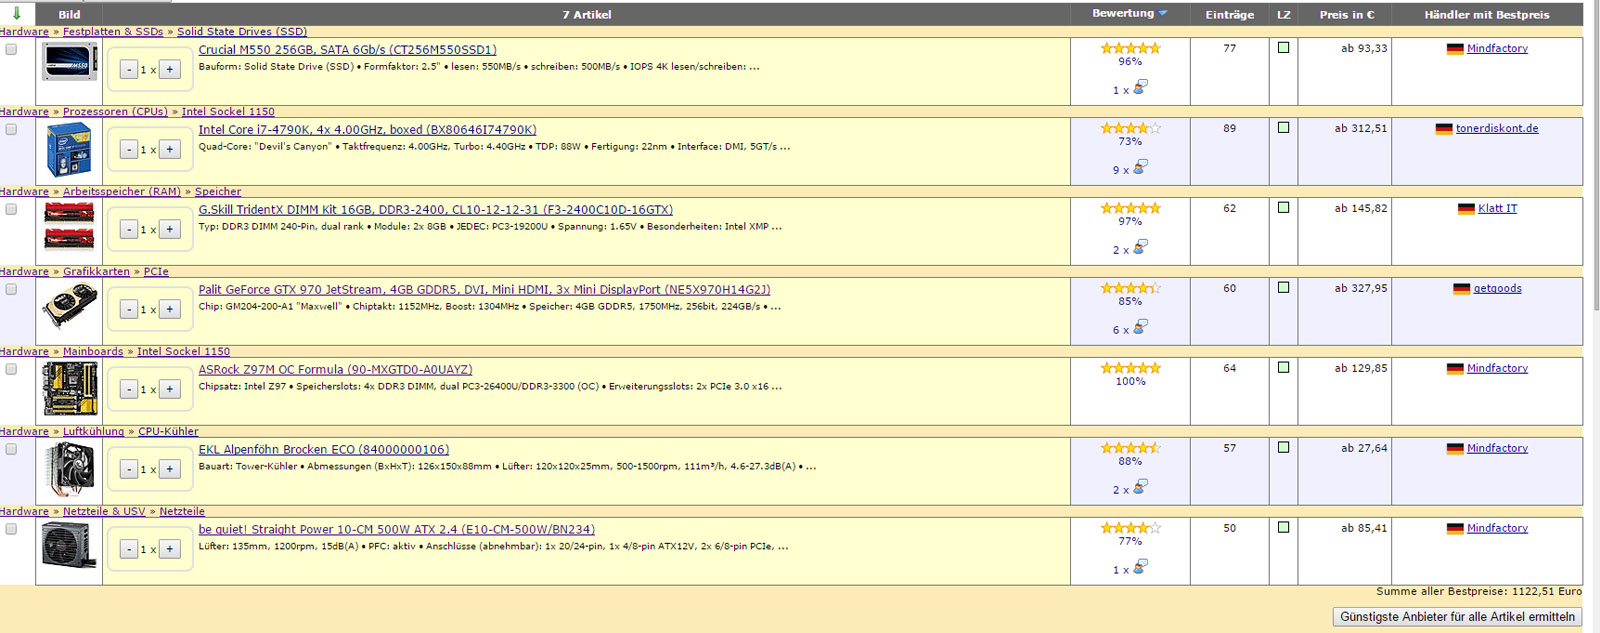Screen dimensions: 1600x633
Task: Visit tonerdiskont.de dealer link
Action: 1497,129
